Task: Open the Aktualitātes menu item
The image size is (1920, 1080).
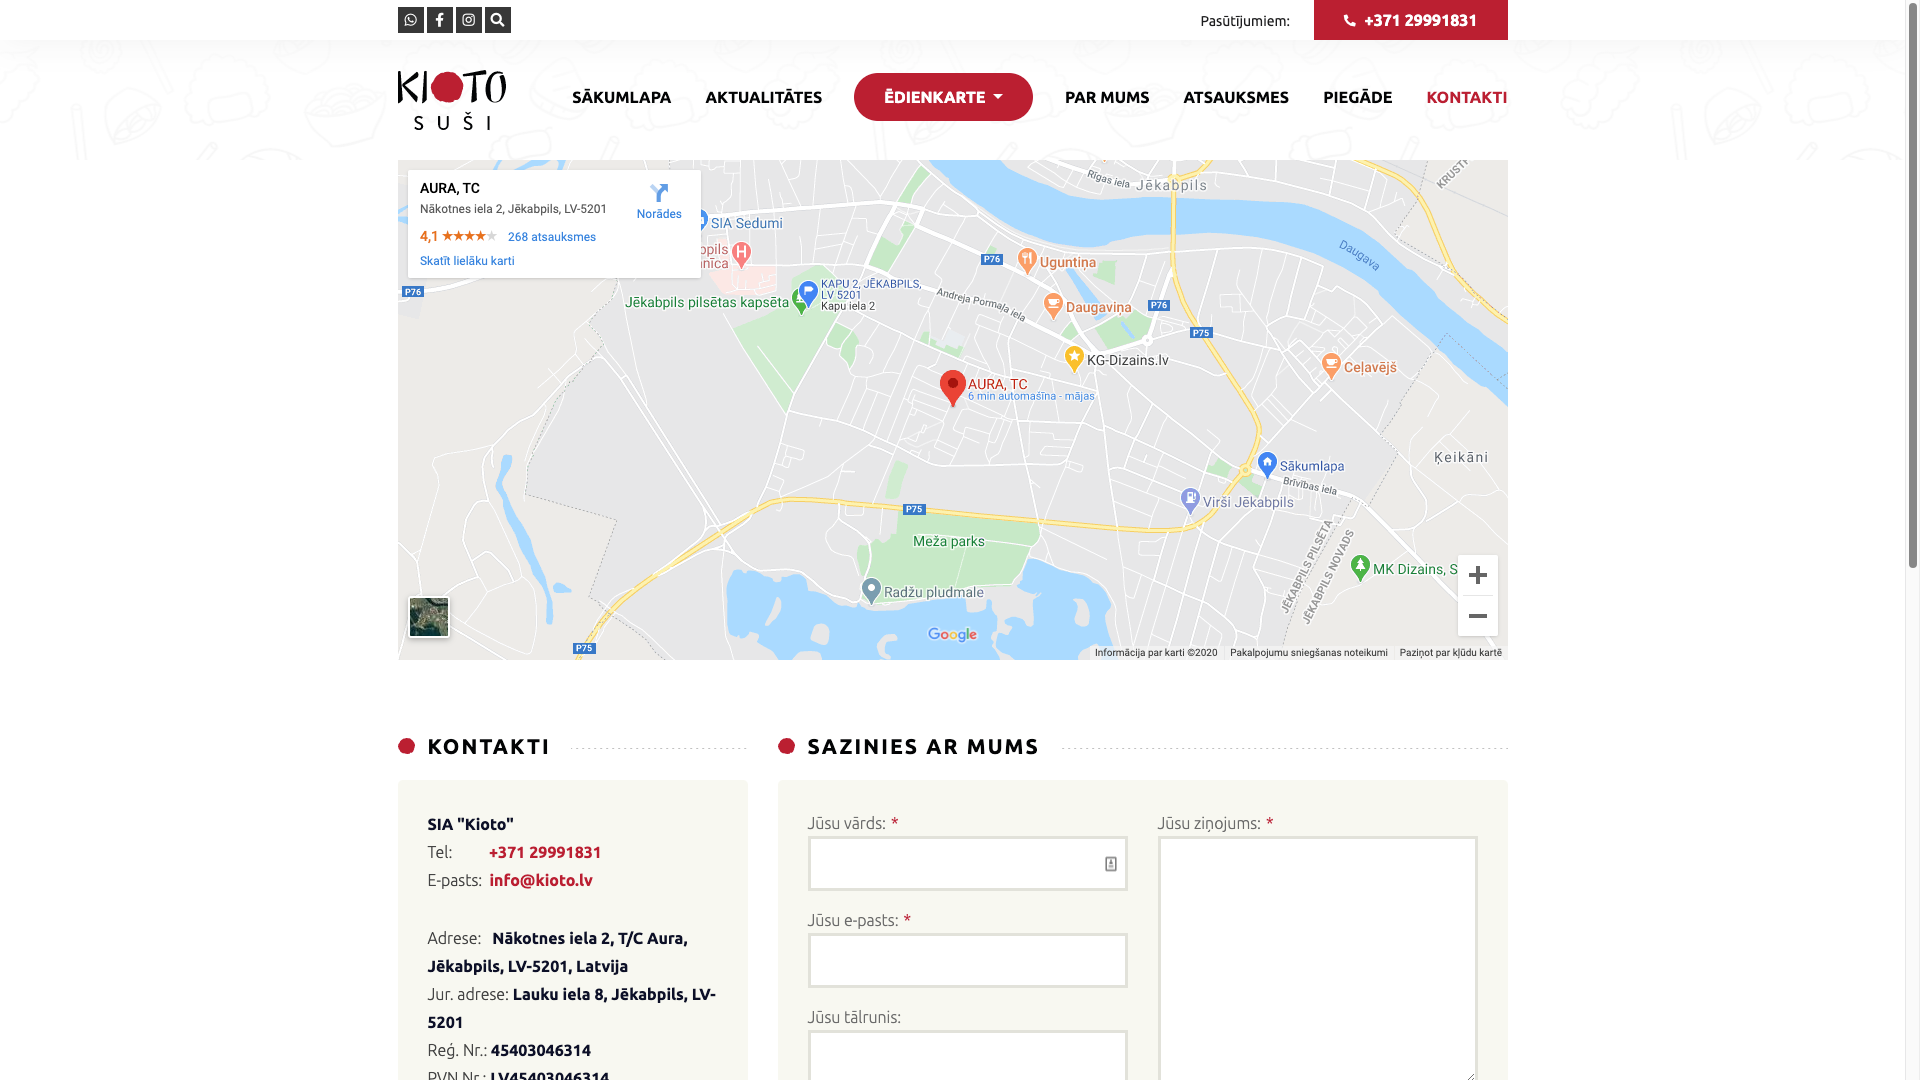Action: click(763, 97)
